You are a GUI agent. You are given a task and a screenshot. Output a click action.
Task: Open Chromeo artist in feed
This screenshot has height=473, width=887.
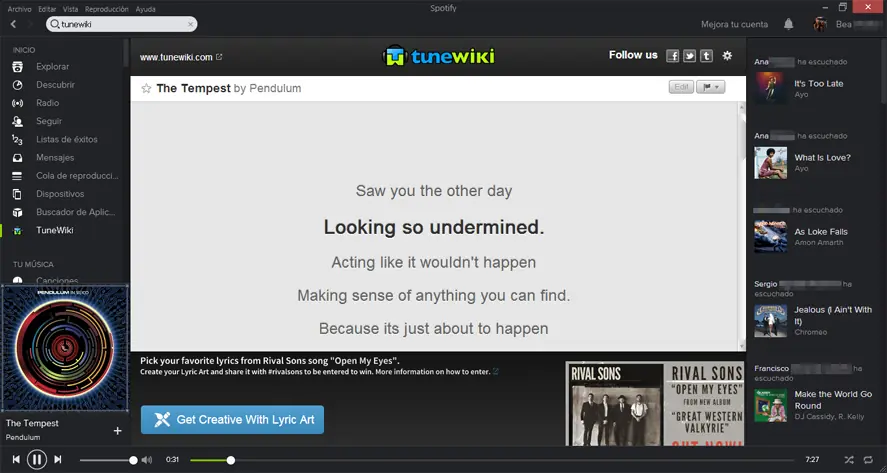pos(811,332)
